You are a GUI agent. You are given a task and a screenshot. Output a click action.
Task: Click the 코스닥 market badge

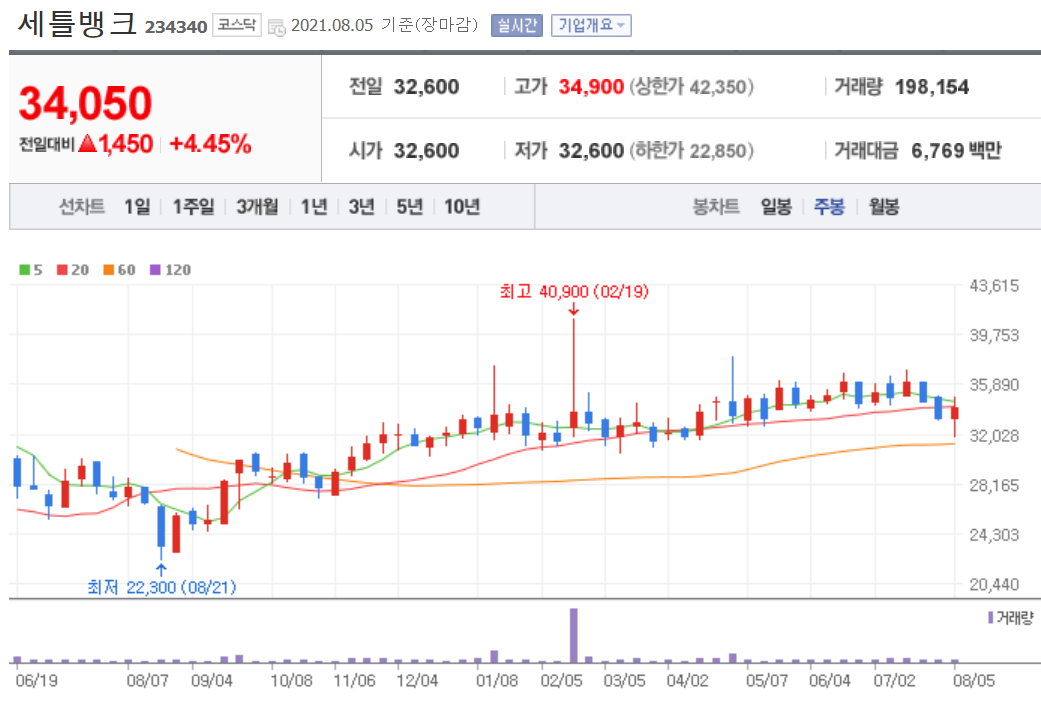236,25
